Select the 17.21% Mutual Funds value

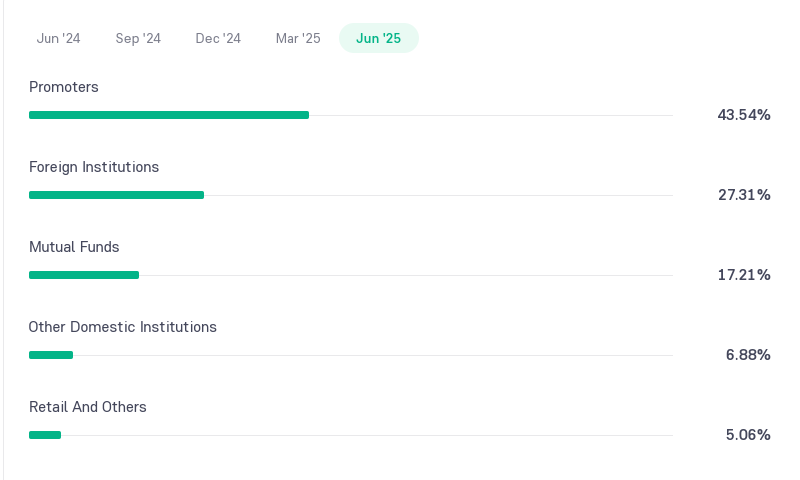point(744,275)
